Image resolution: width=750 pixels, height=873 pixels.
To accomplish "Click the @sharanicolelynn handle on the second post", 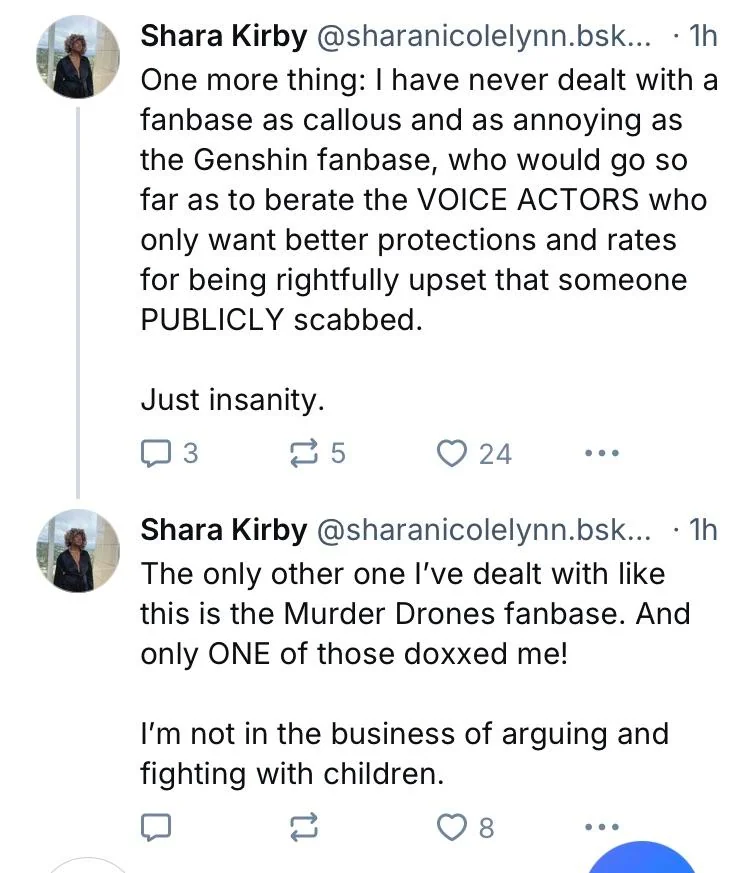I will [x=483, y=528].
